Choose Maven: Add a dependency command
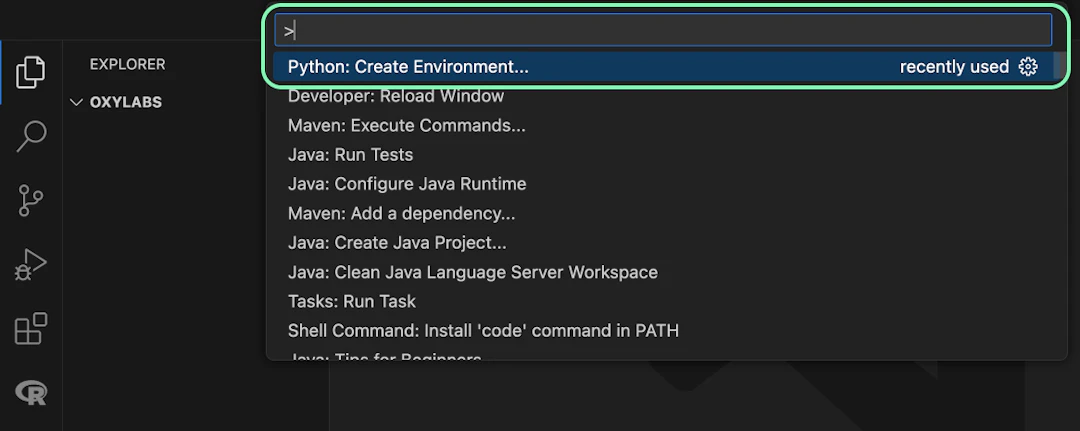The width and height of the screenshot is (1080, 431). [663, 214]
